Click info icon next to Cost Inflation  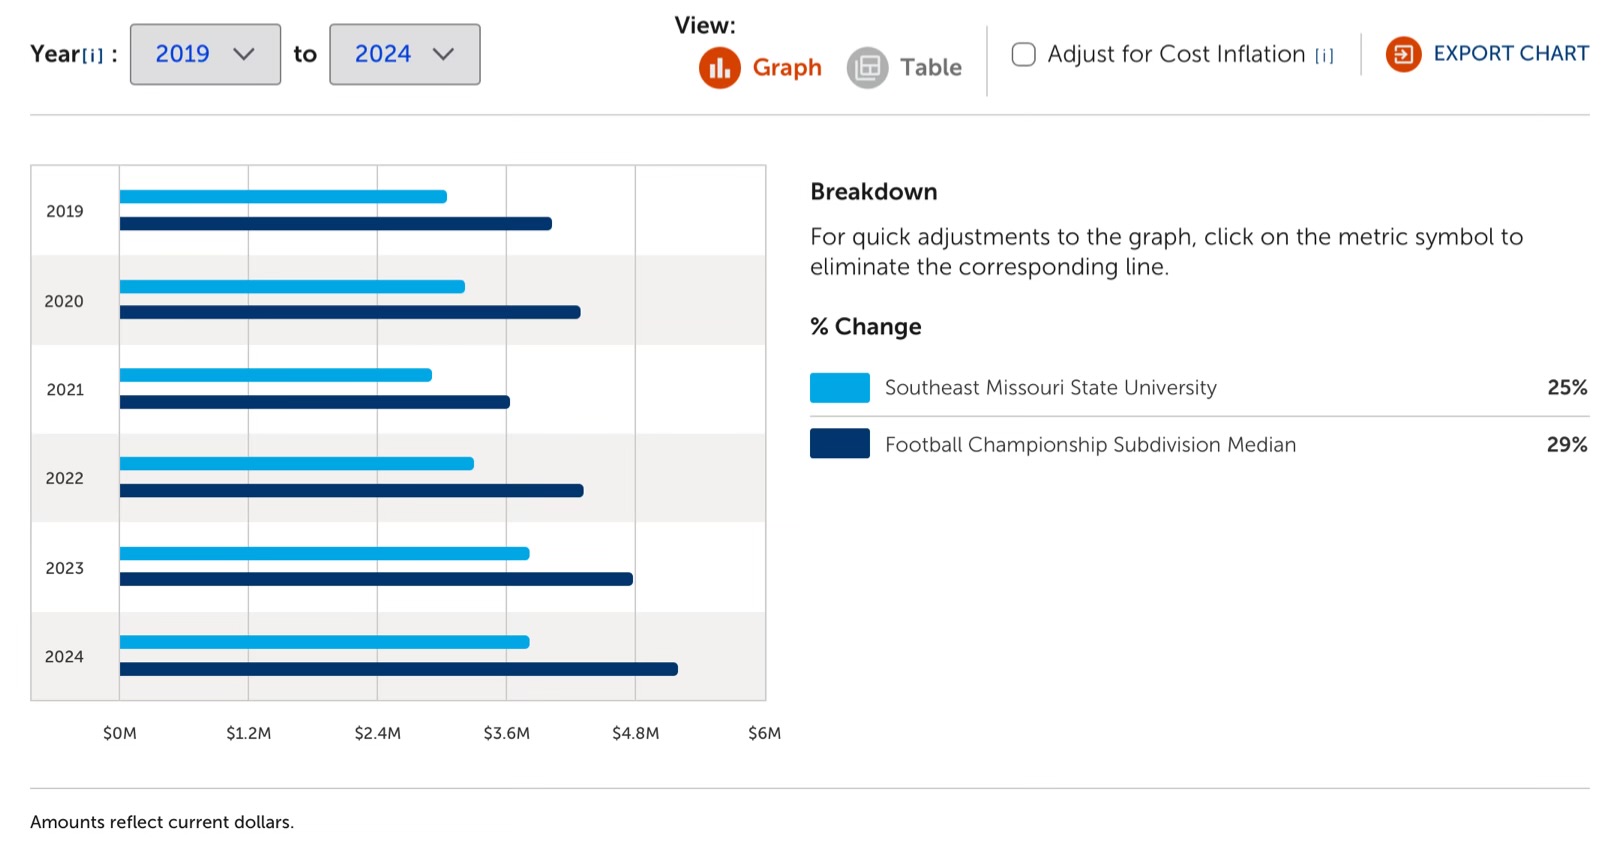coord(1324,56)
